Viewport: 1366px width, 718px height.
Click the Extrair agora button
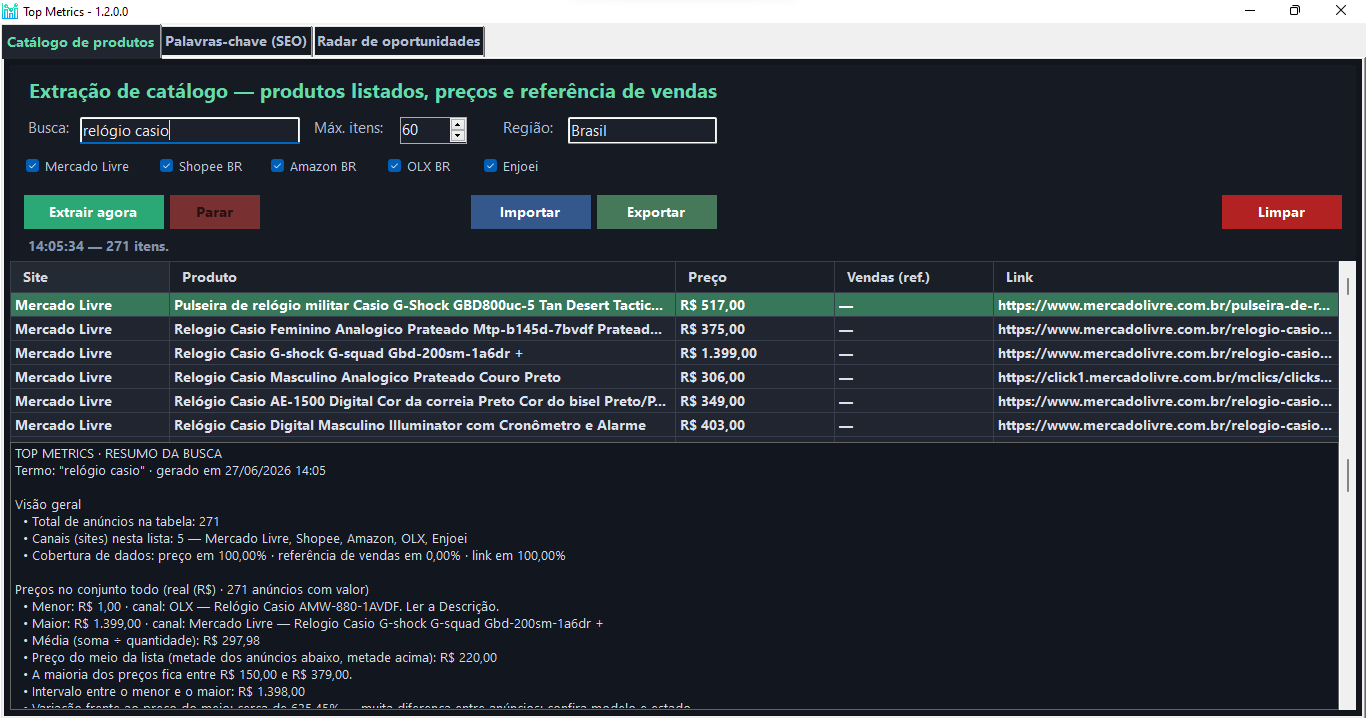94,212
